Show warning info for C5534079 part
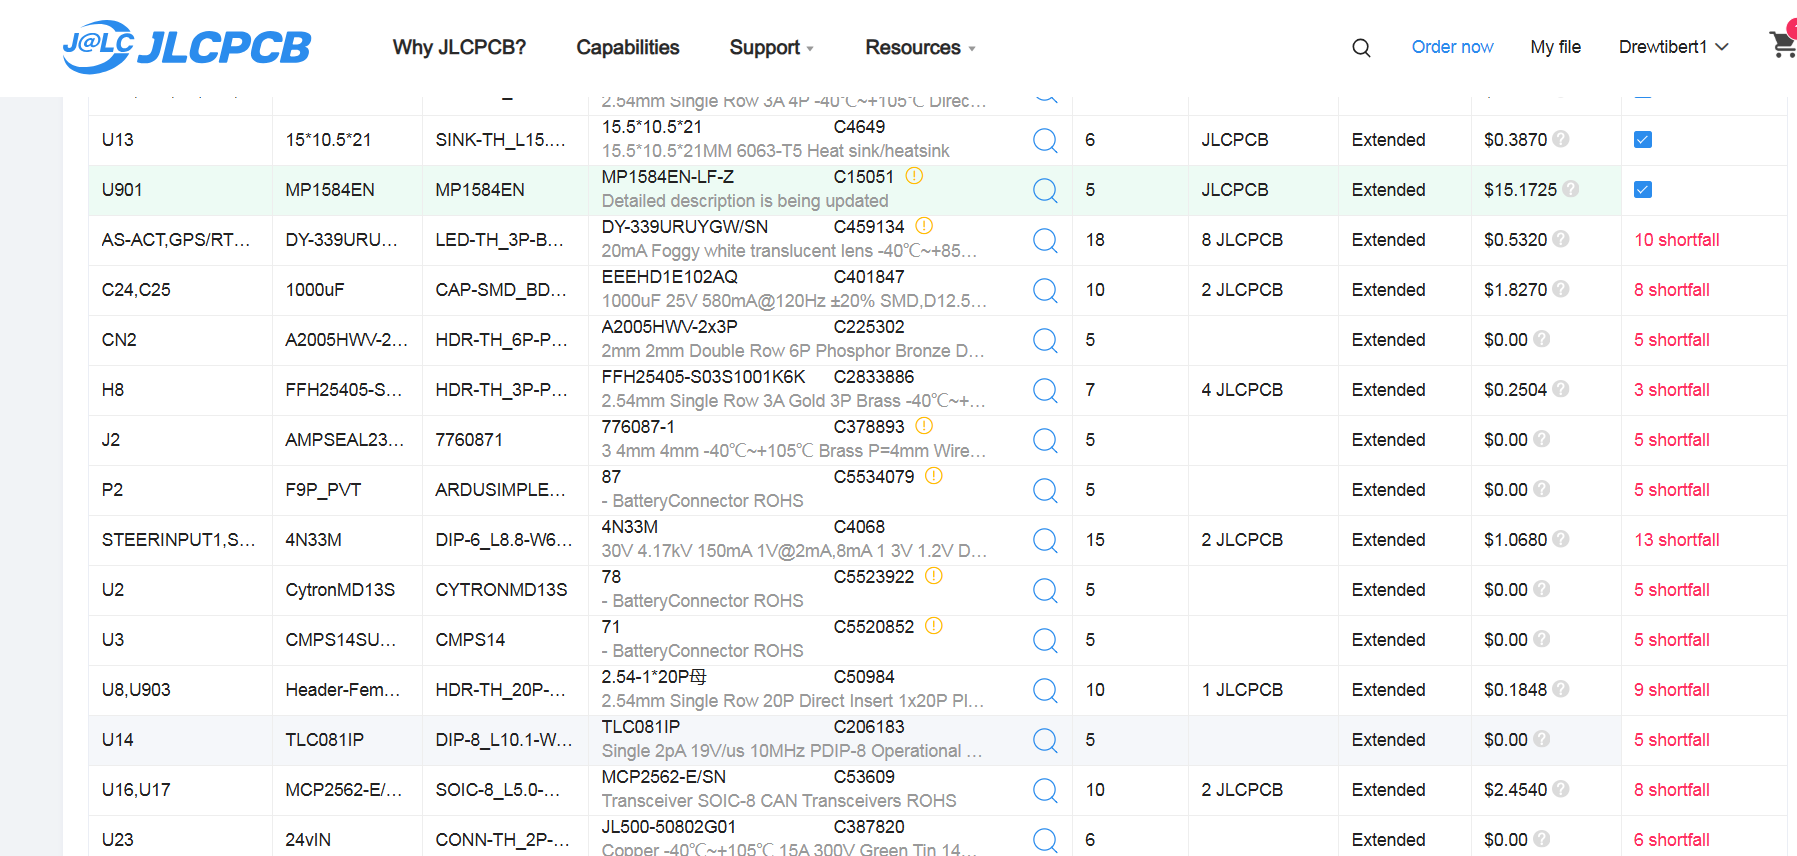1797x856 pixels. pyautogui.click(x=933, y=476)
